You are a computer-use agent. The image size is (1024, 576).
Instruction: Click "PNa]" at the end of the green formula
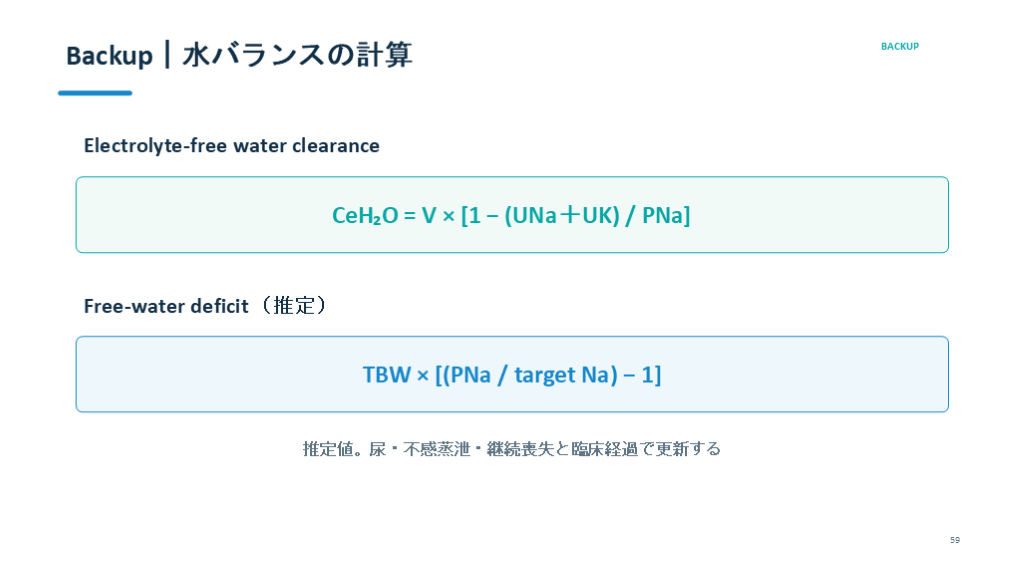pos(666,215)
